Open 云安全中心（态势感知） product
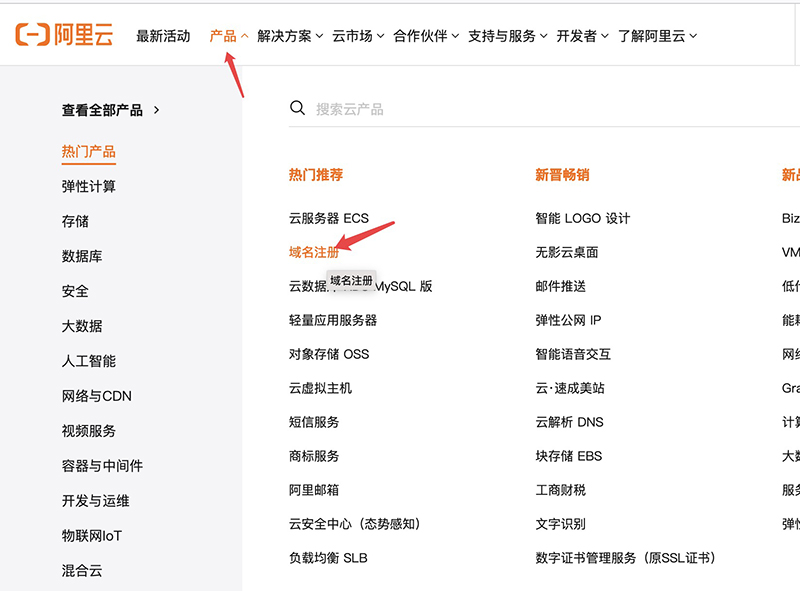 point(355,524)
